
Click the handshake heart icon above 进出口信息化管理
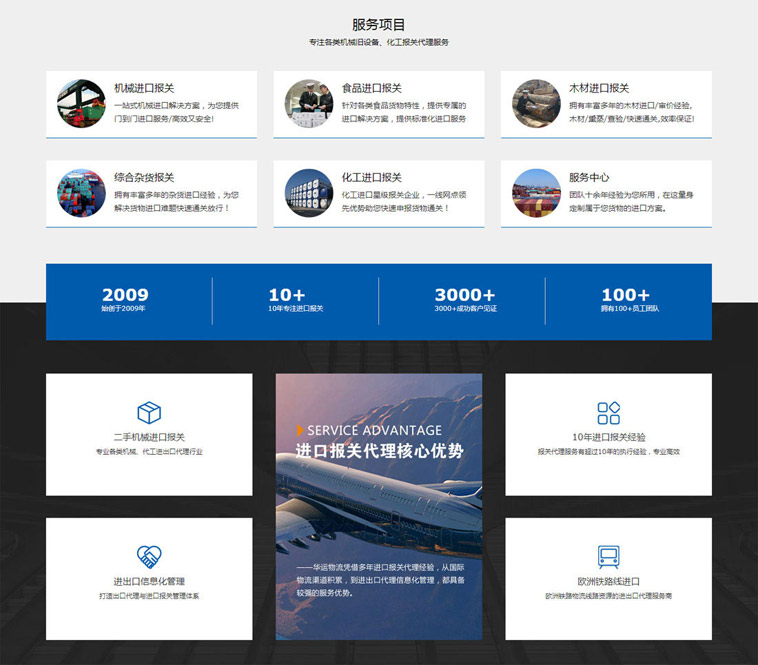149,556
